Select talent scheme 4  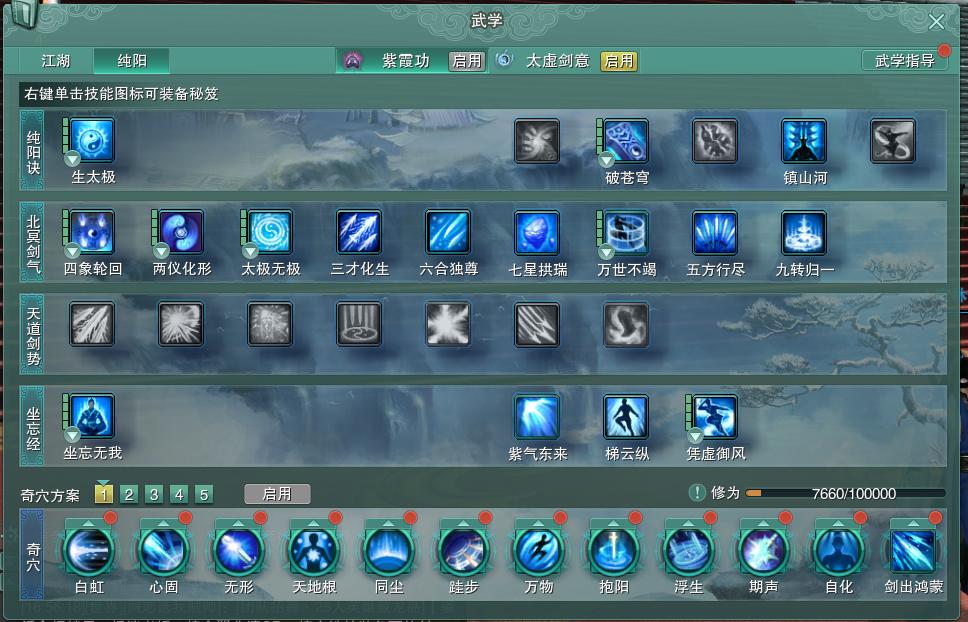click(179, 494)
